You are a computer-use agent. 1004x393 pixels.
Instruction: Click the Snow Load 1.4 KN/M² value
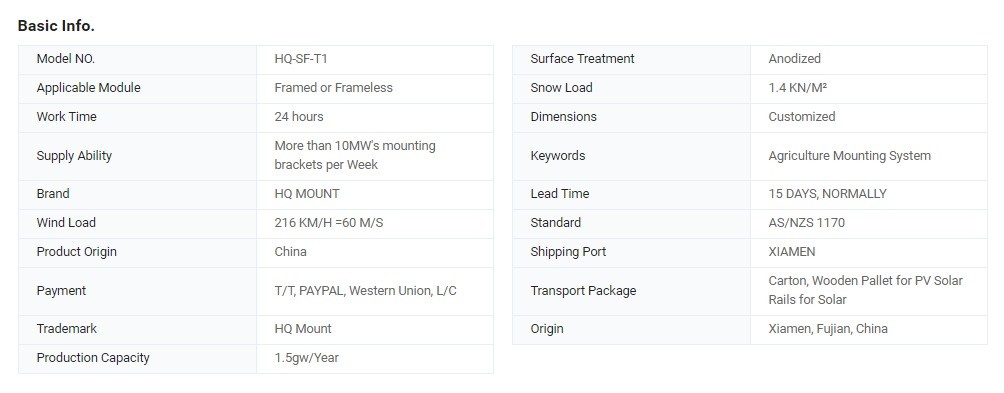[x=798, y=88]
